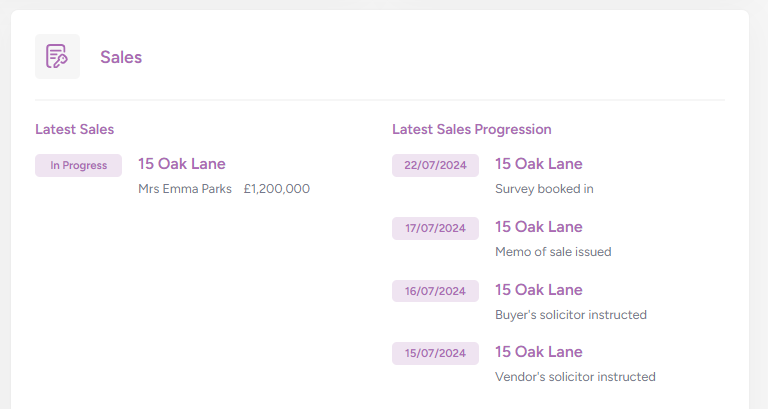Click the Vendor's solicitor instructed note
This screenshot has height=409, width=768.
click(575, 377)
